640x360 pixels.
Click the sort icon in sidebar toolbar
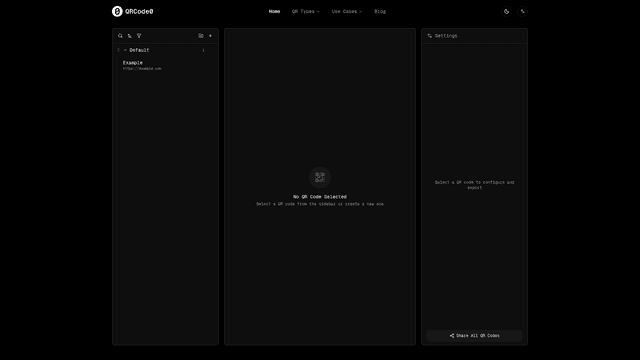coord(129,36)
